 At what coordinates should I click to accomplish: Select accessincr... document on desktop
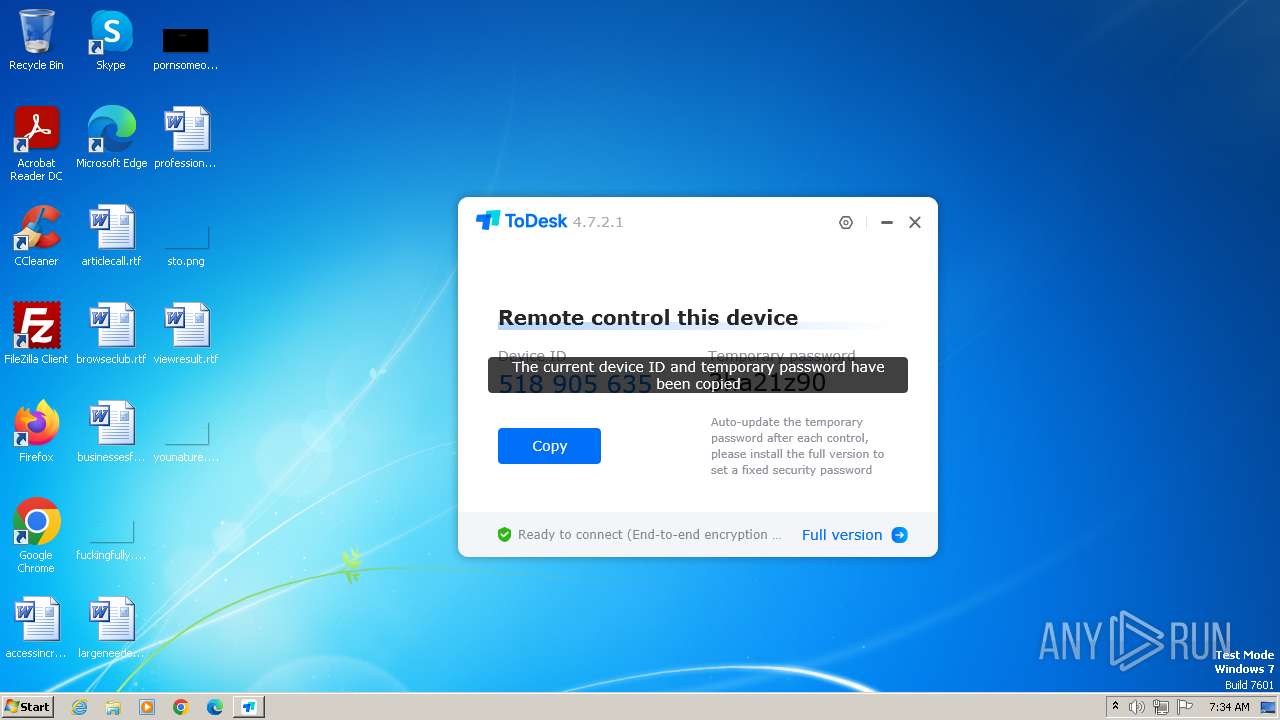click(36, 628)
